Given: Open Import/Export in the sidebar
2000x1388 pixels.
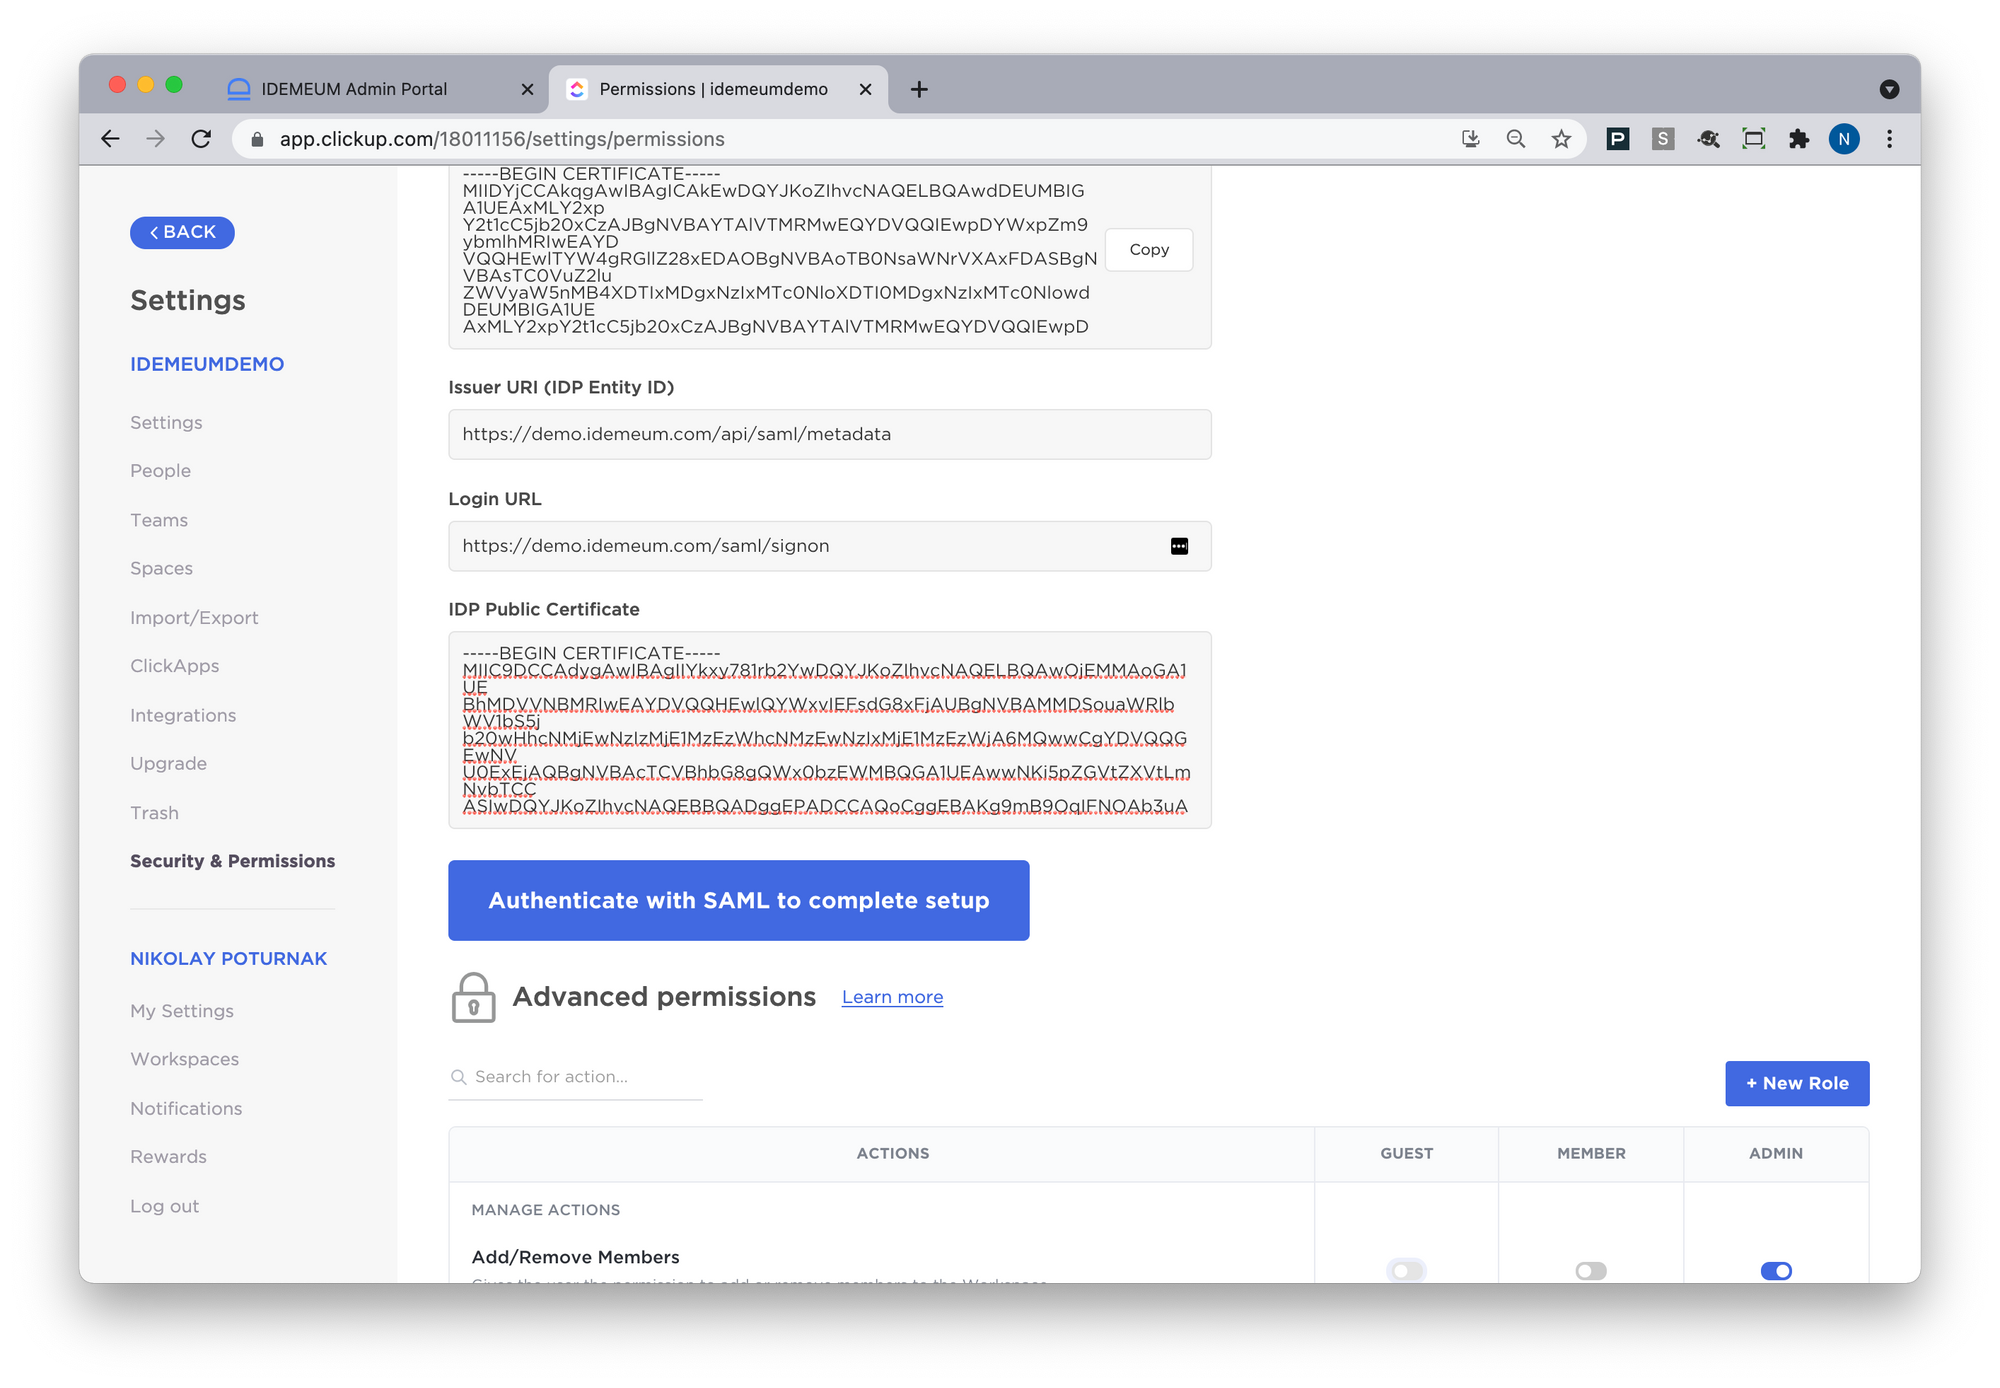Looking at the screenshot, I should [x=194, y=617].
